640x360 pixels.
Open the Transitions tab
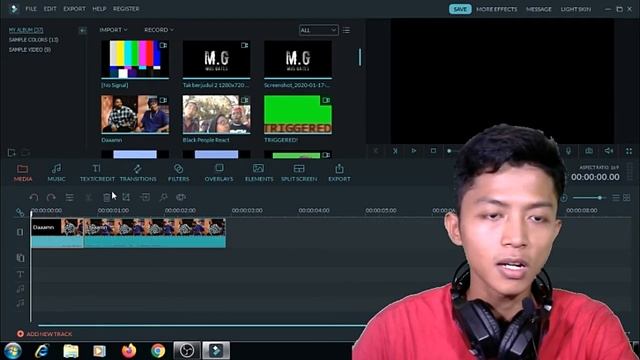138,173
